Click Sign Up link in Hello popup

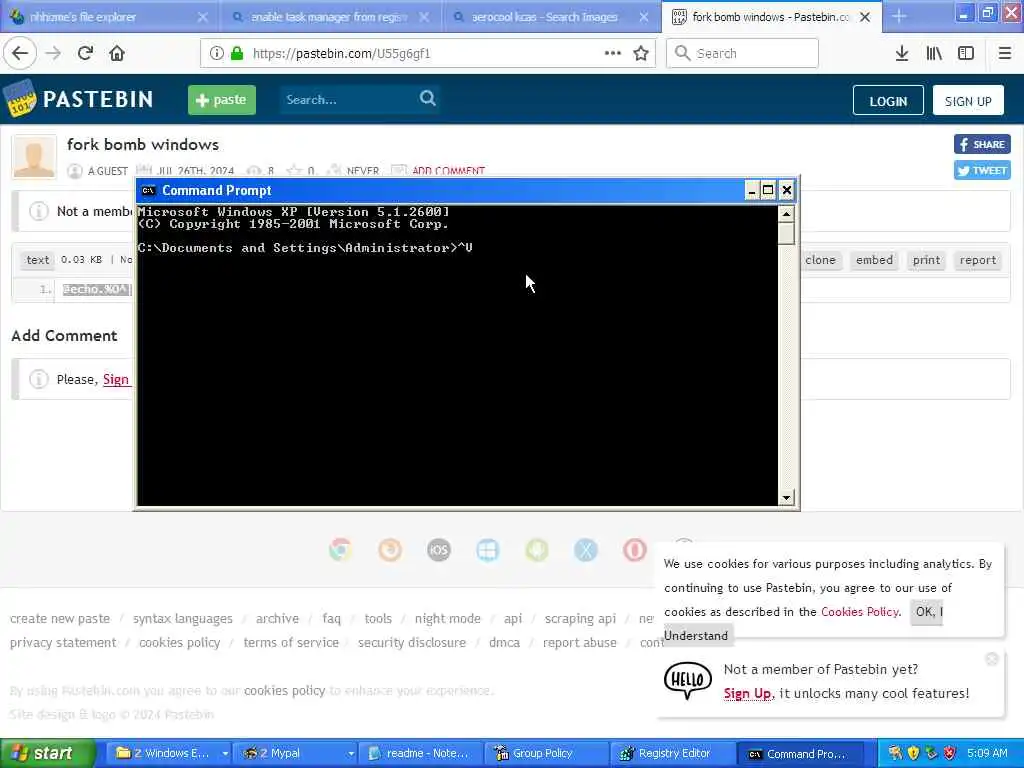click(x=747, y=694)
